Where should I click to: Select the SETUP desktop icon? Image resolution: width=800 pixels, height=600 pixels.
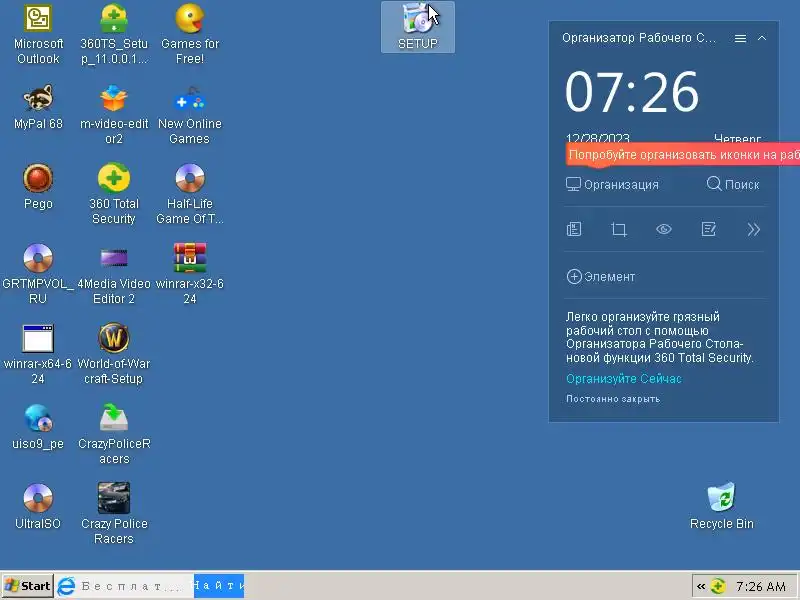[418, 27]
